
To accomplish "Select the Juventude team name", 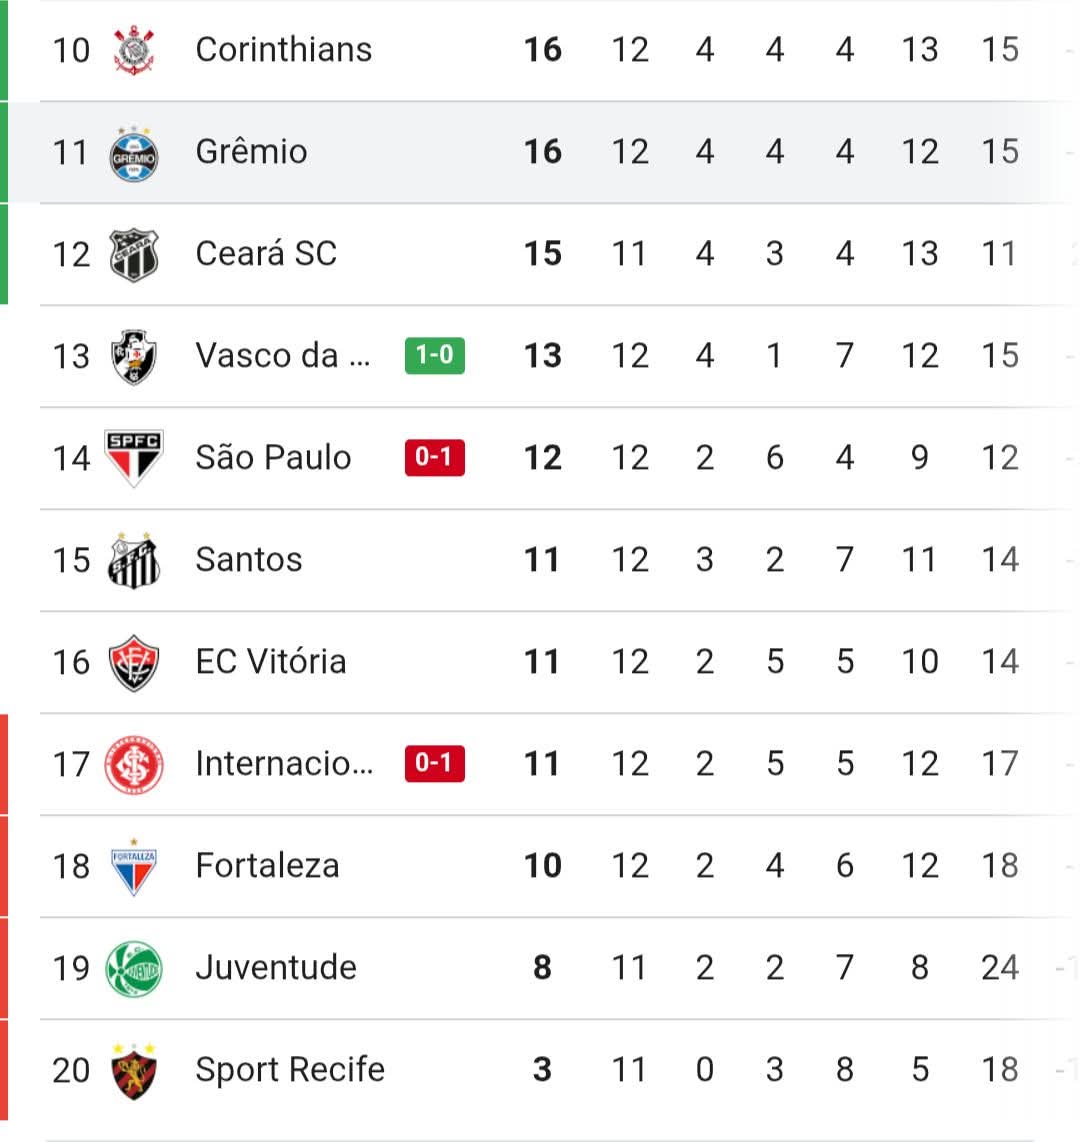I will 276,967.
